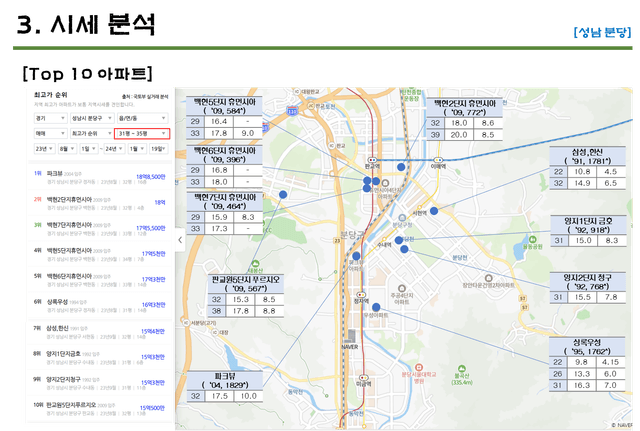Open the 24년 end year dropdown

(x=114, y=149)
